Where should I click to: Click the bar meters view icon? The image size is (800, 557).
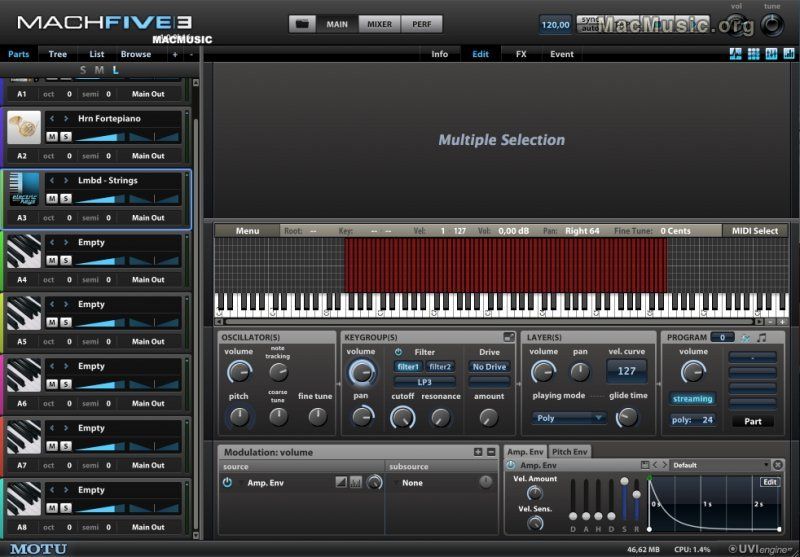[x=789, y=54]
